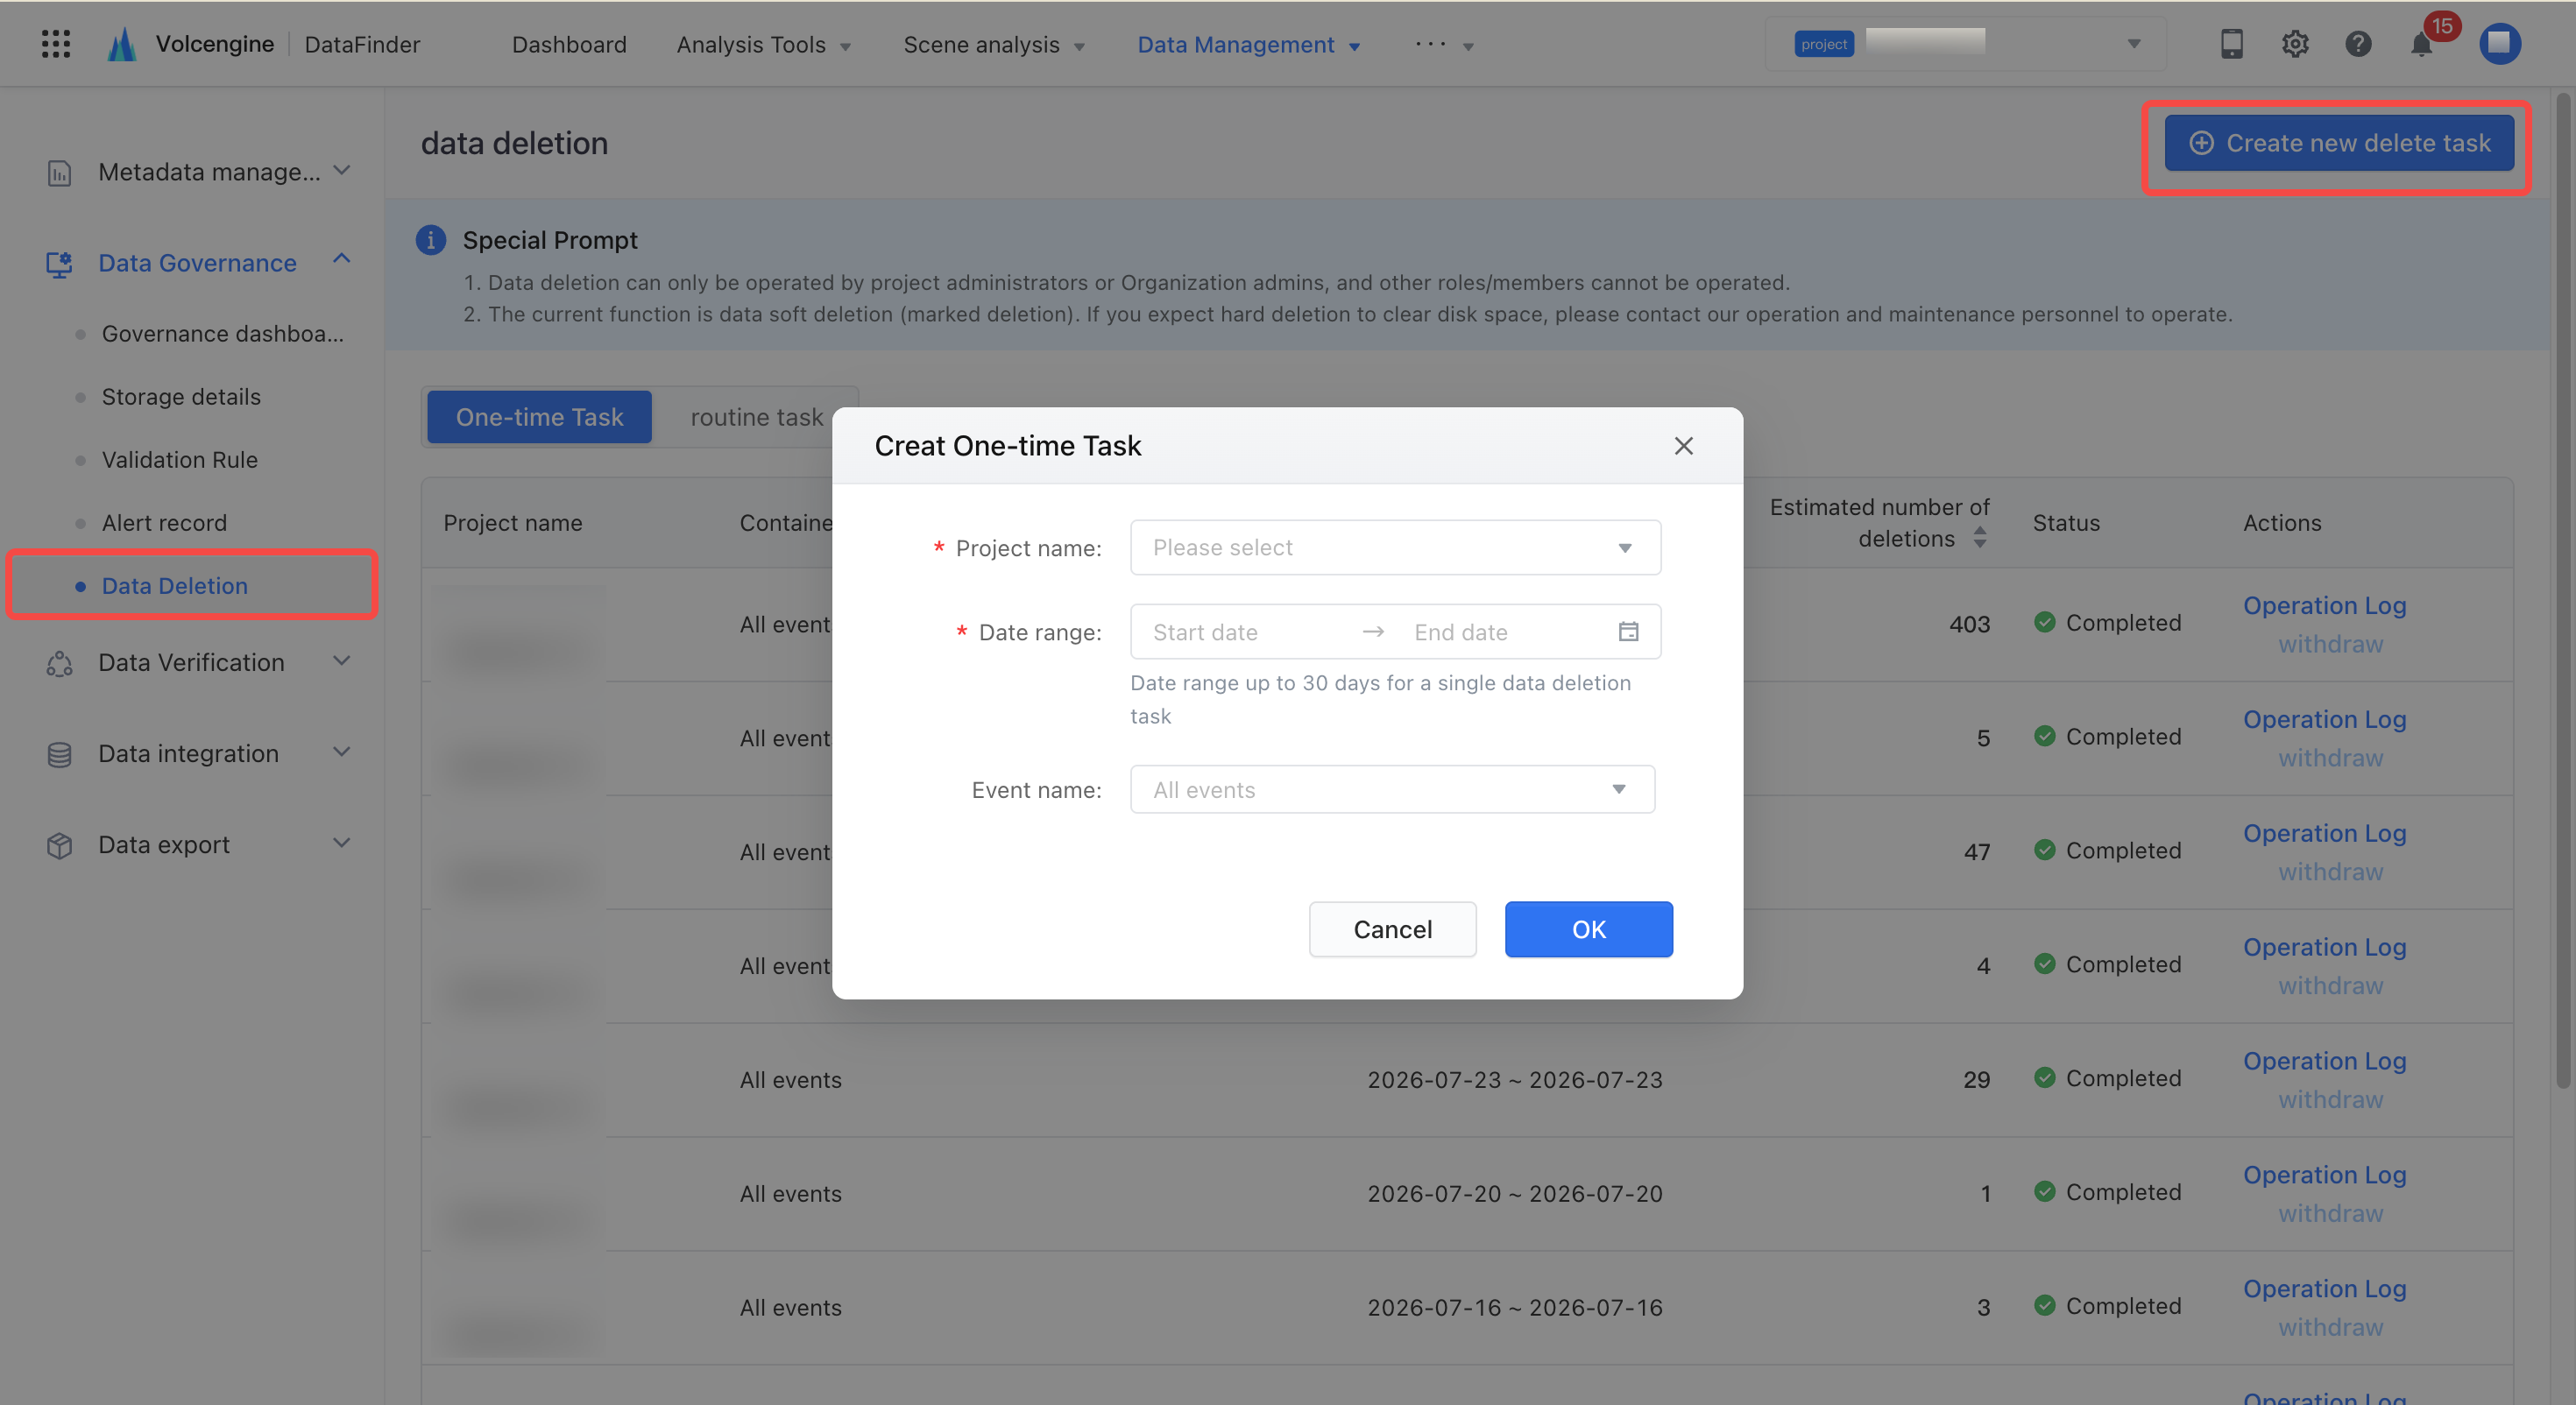Switch to the routine task tab
2576x1405 pixels.
coord(756,417)
